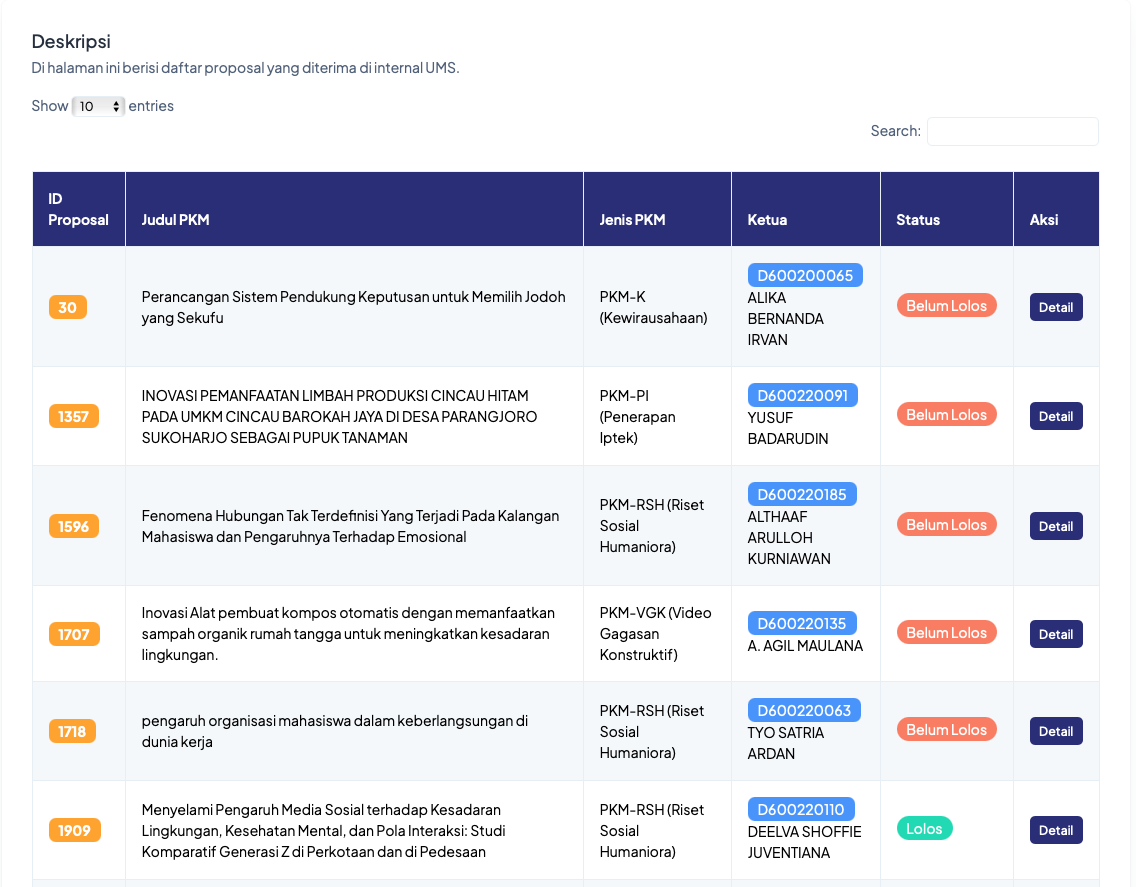Open Detail for proposal 1718
This screenshot has height=887, width=1136.
pos(1056,731)
